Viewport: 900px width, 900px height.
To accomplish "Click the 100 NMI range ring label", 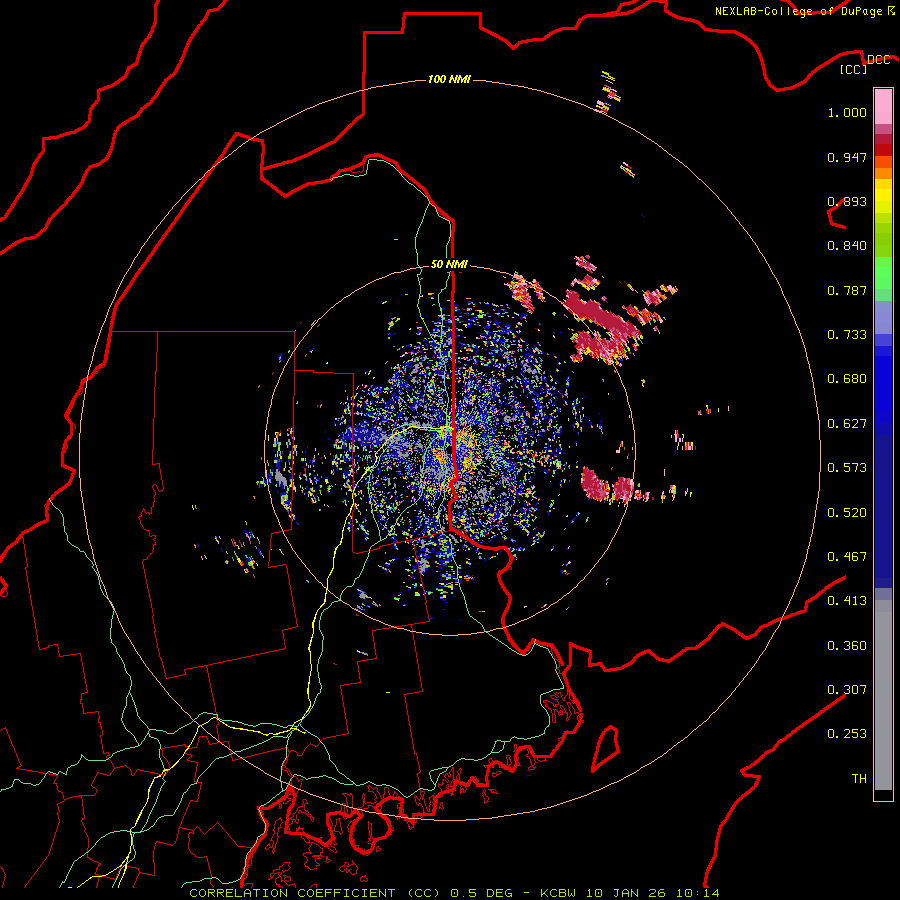I will point(449,79).
